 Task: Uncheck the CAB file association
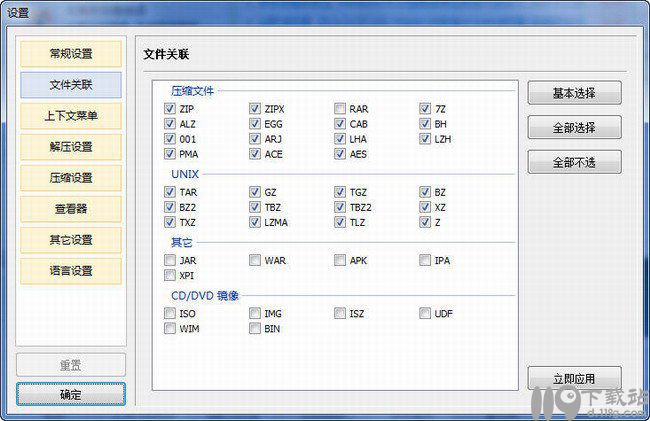pyautogui.click(x=340, y=123)
